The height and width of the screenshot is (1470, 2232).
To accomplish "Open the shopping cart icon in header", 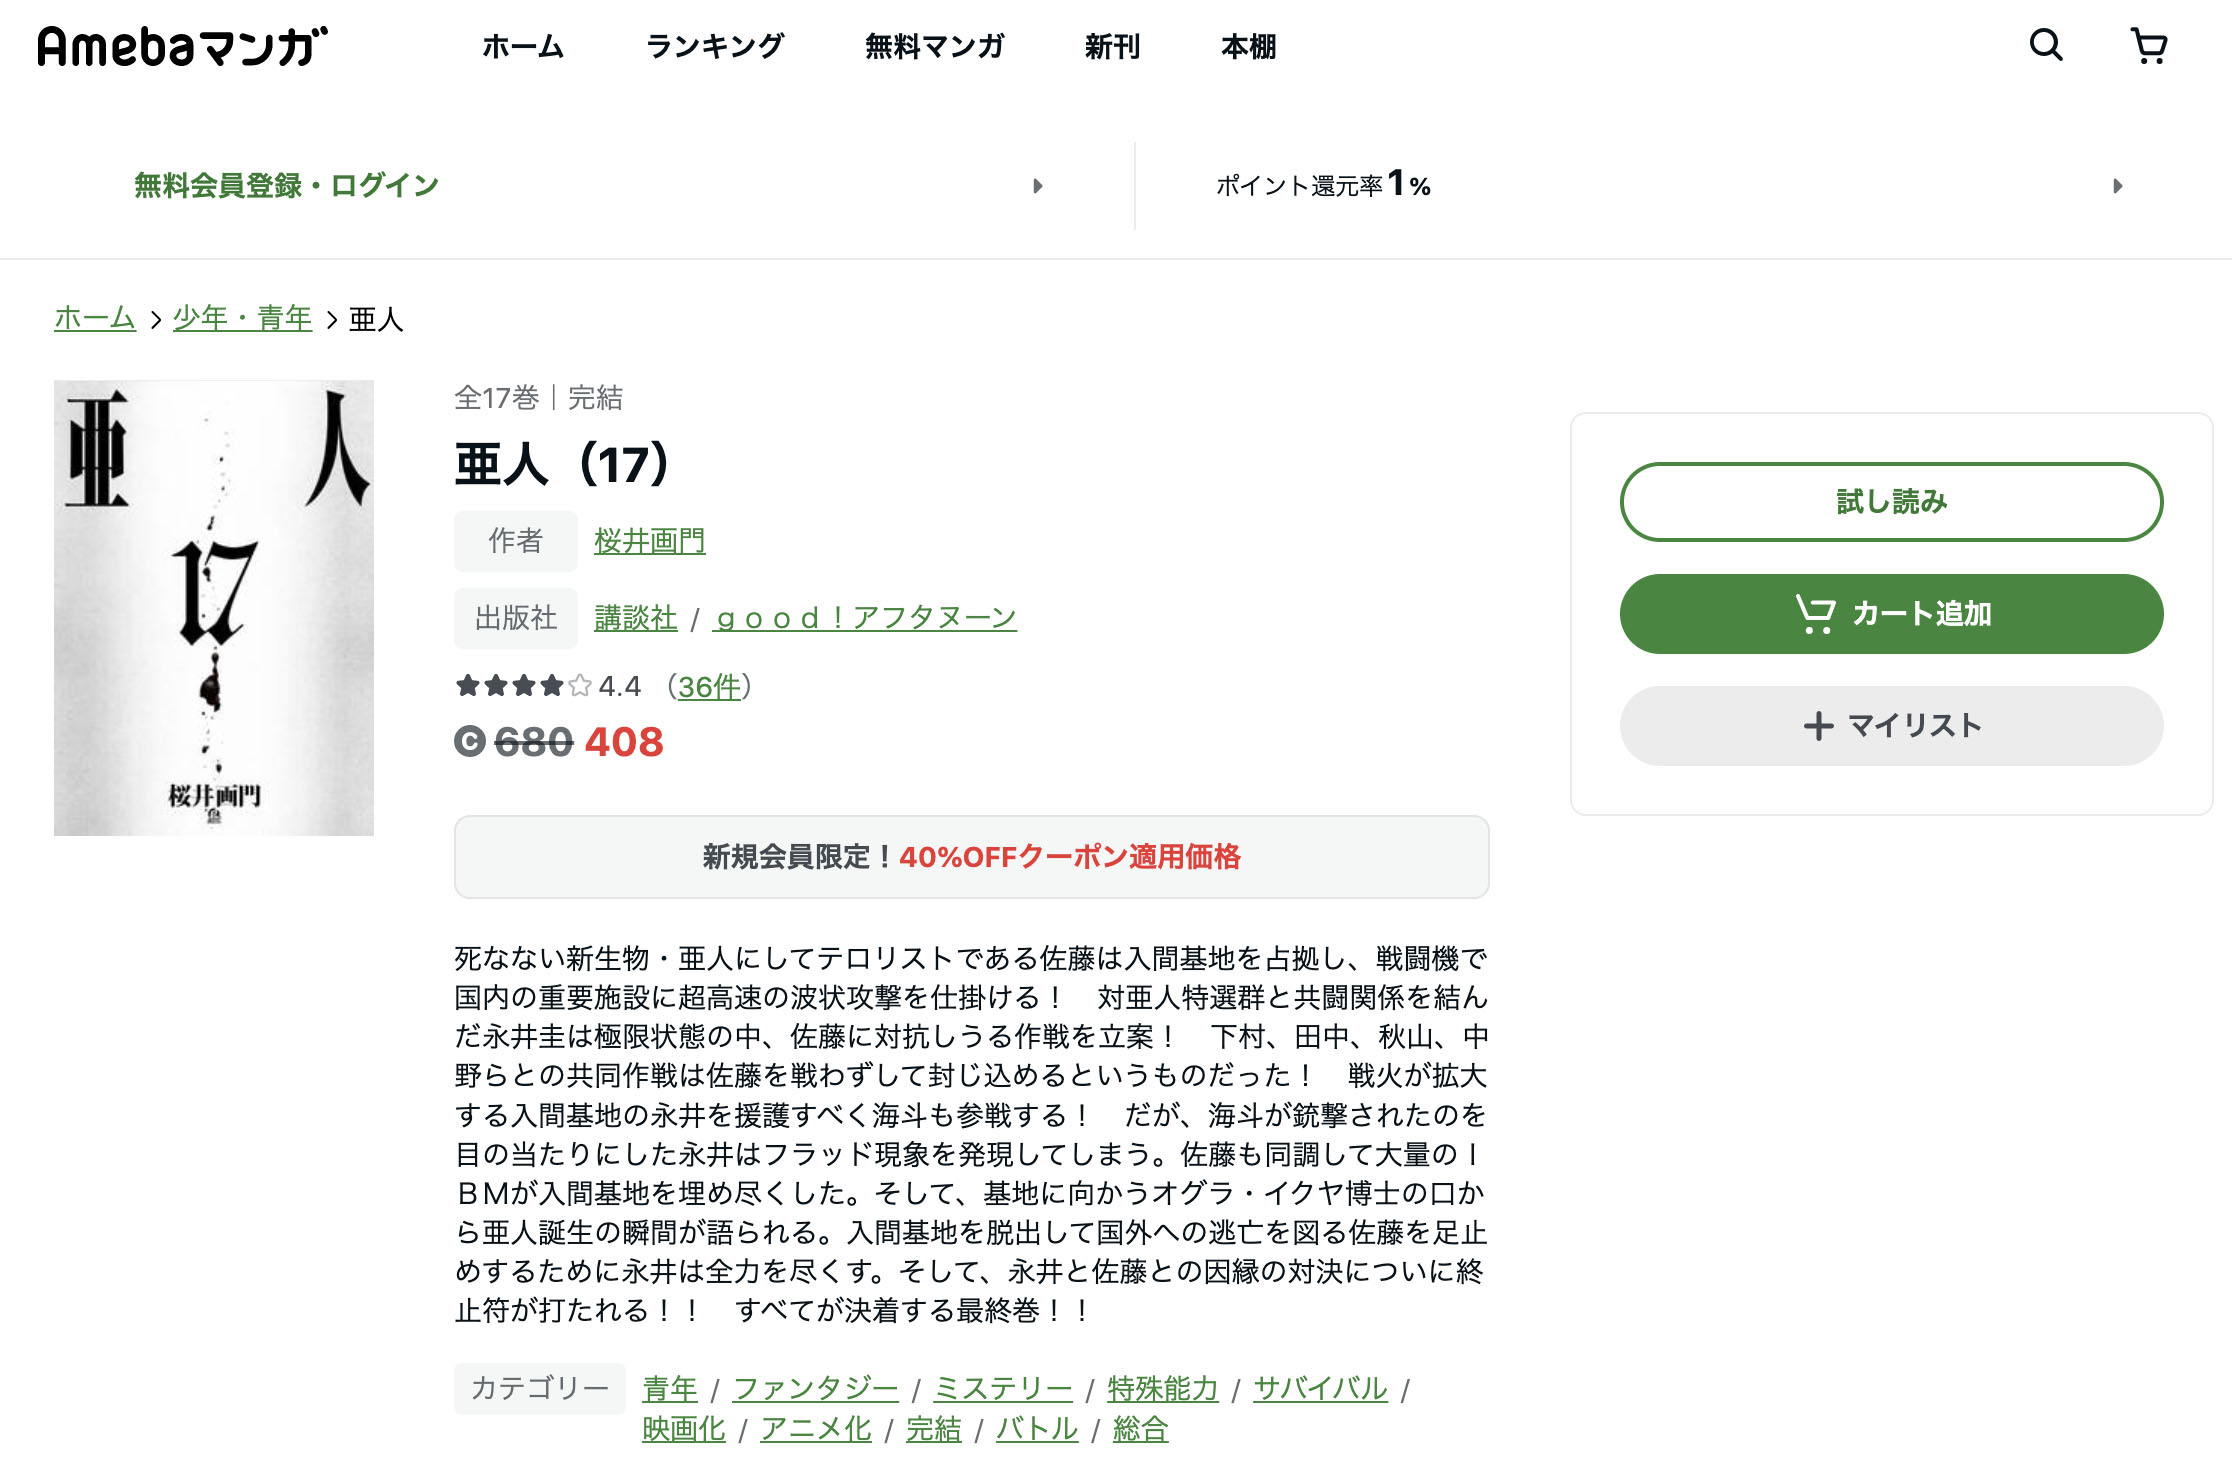I will tap(2148, 46).
